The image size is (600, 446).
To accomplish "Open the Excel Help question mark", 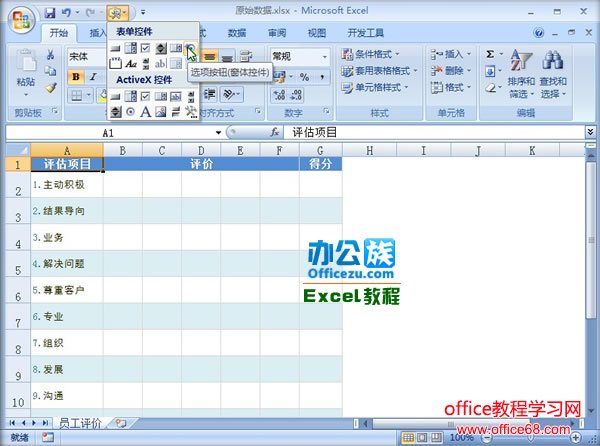I will click(539, 33).
